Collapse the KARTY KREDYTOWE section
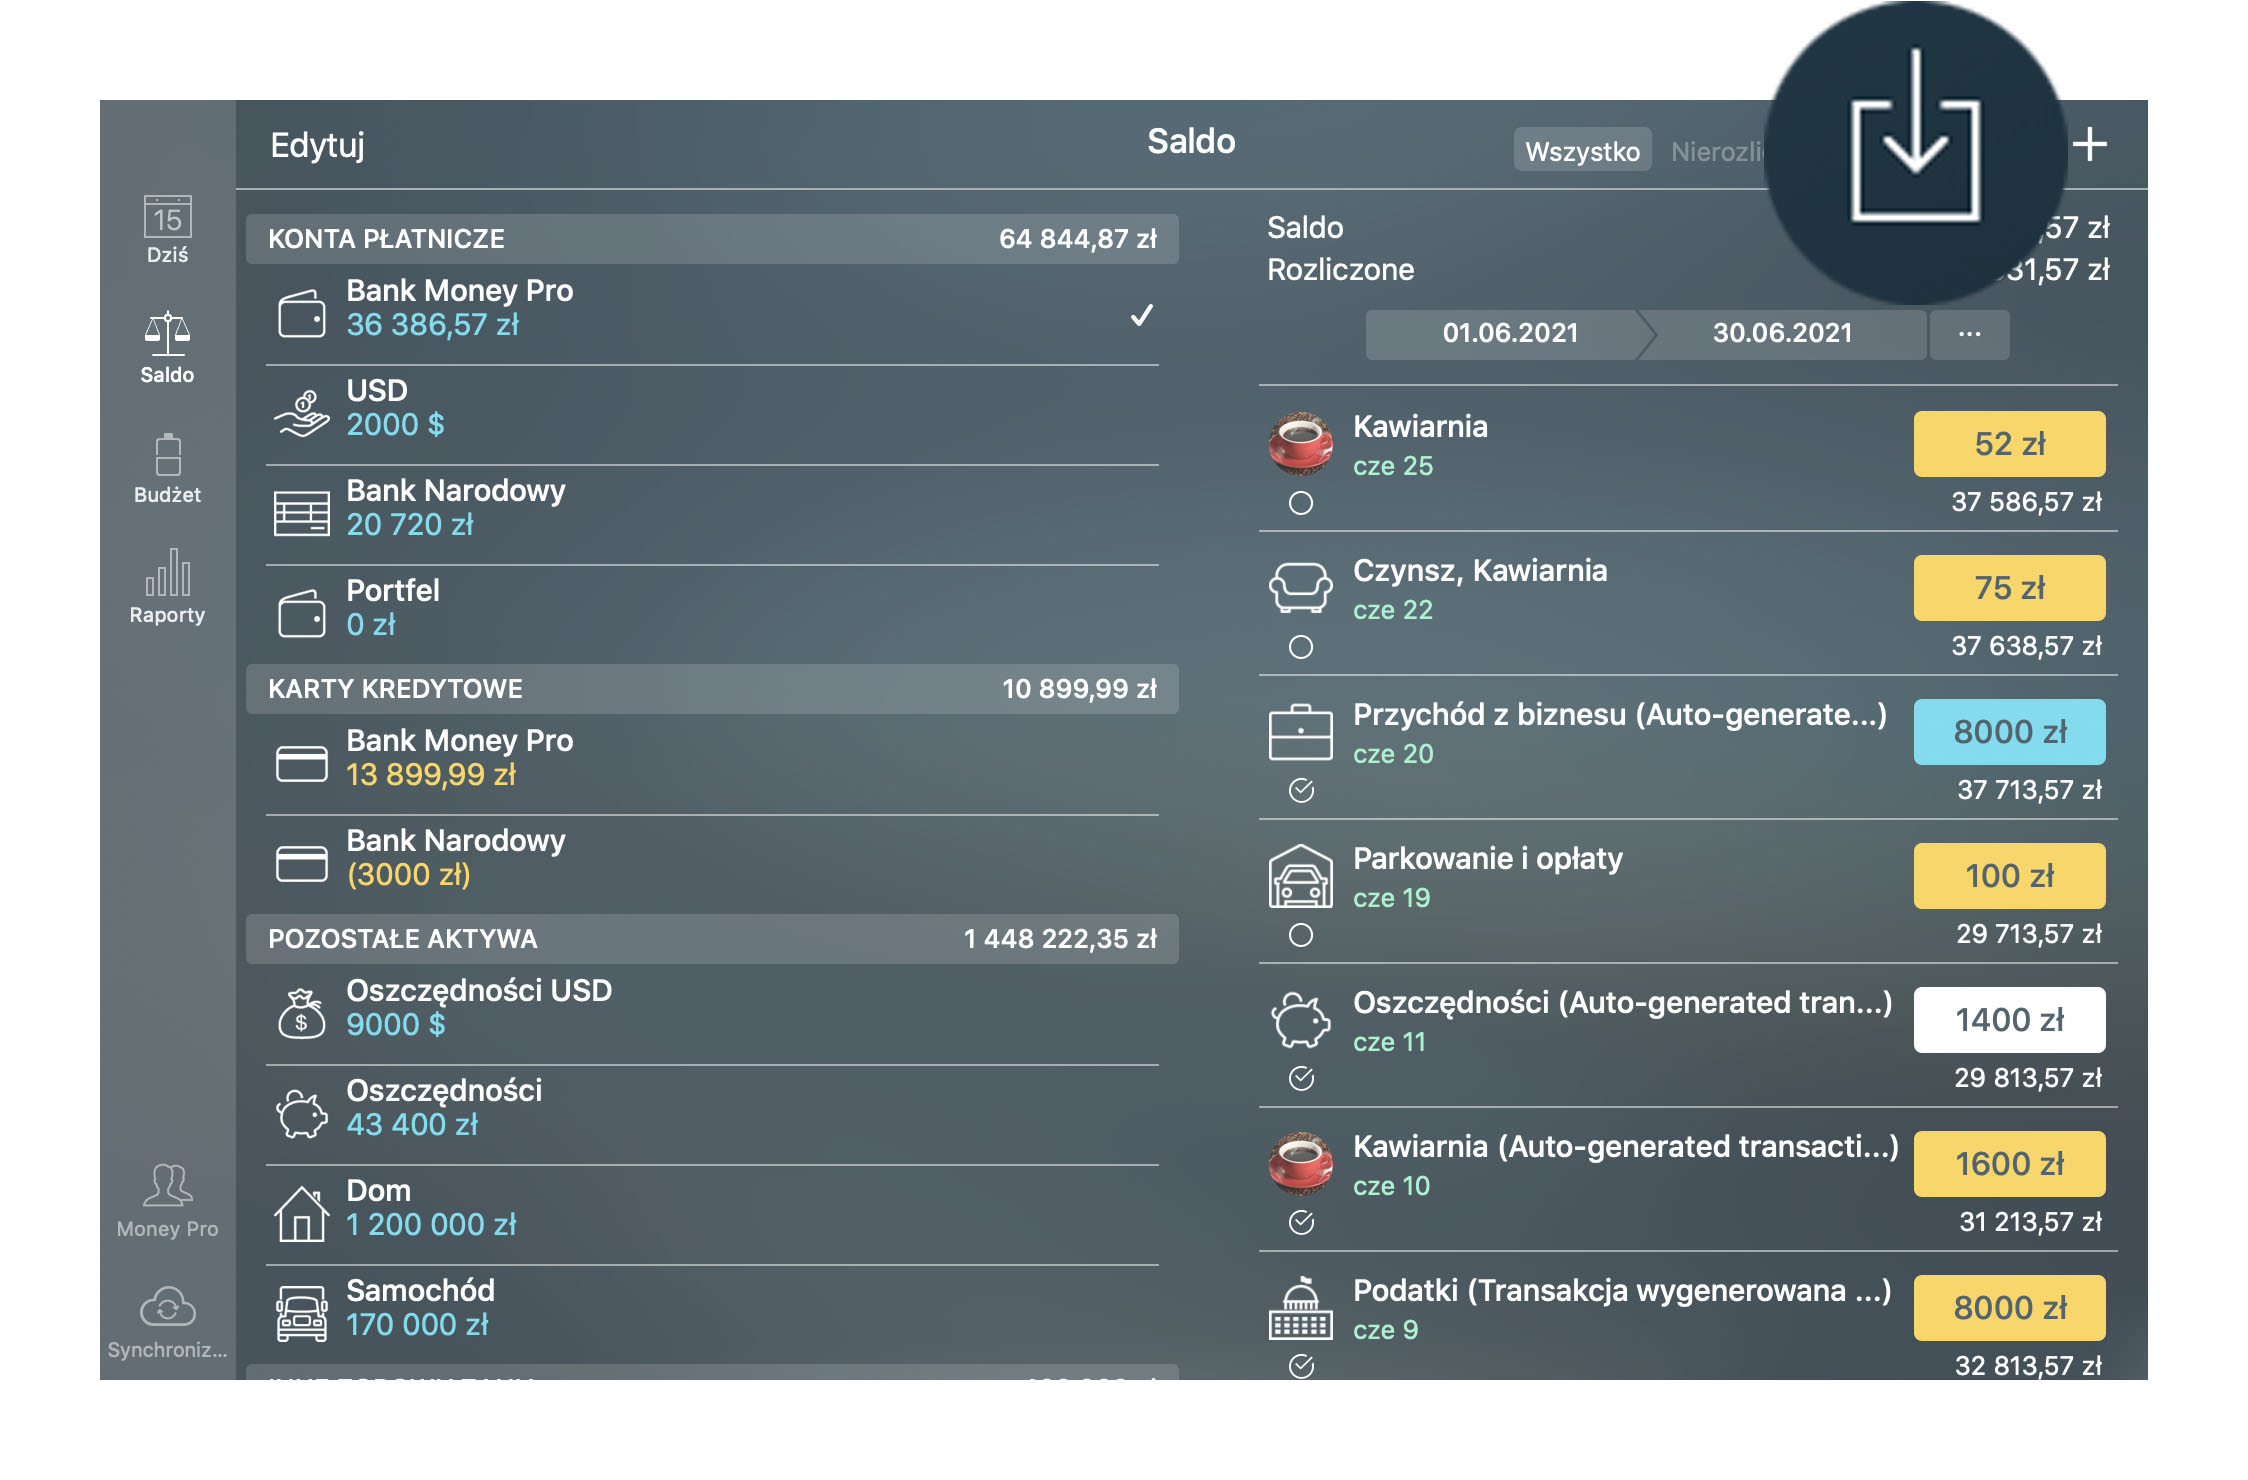The width and height of the screenshot is (2248, 1480). tap(712, 689)
